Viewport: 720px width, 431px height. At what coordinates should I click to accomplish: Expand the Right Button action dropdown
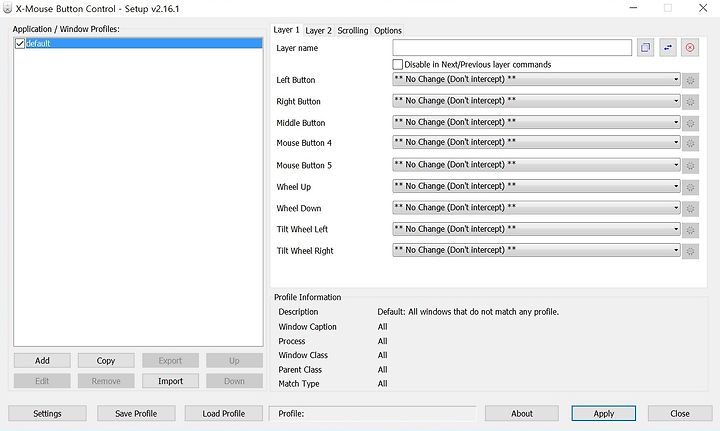[x=536, y=101]
